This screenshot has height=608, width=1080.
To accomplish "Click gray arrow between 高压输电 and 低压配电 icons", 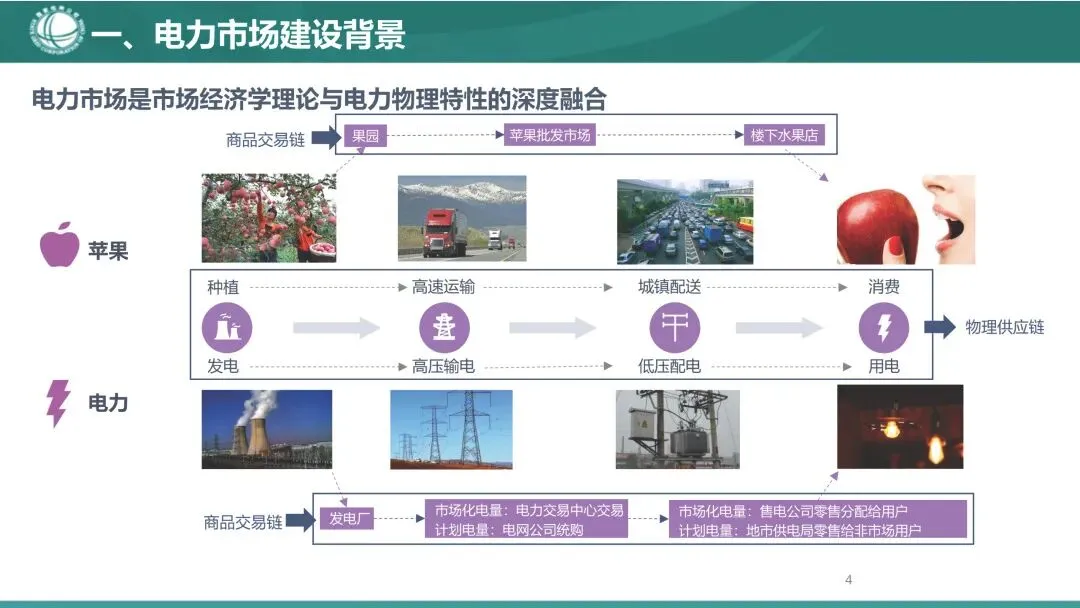I will click(x=552, y=327).
